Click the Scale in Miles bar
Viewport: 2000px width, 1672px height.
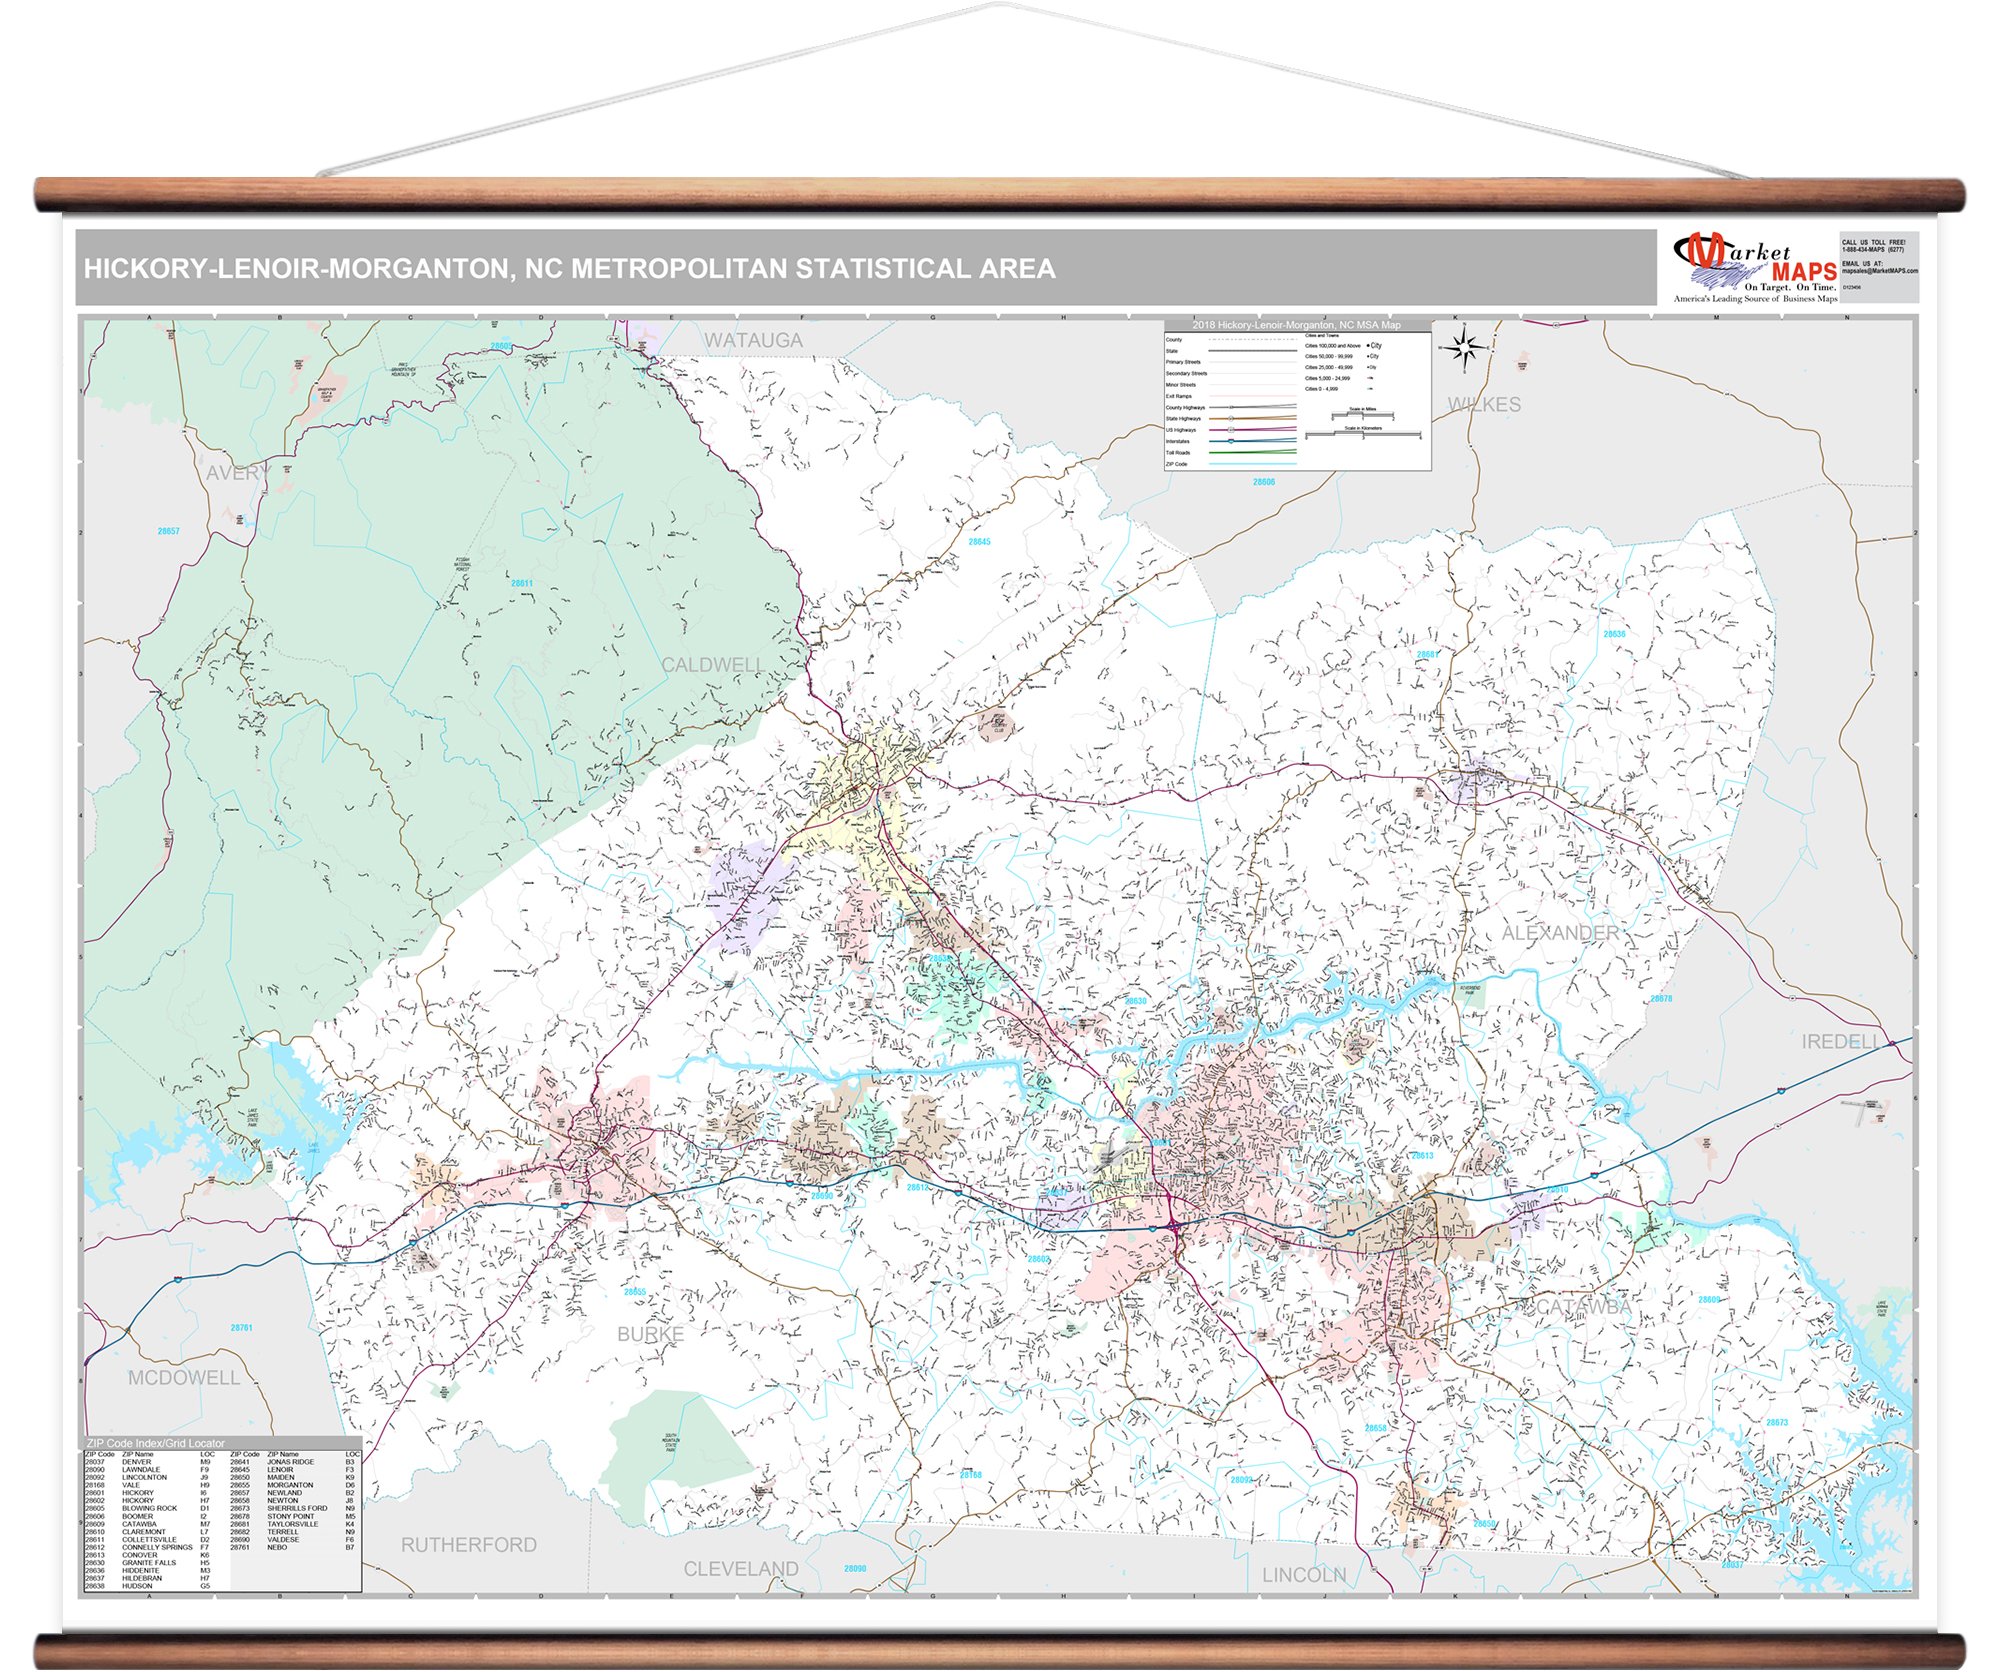(x=1362, y=414)
